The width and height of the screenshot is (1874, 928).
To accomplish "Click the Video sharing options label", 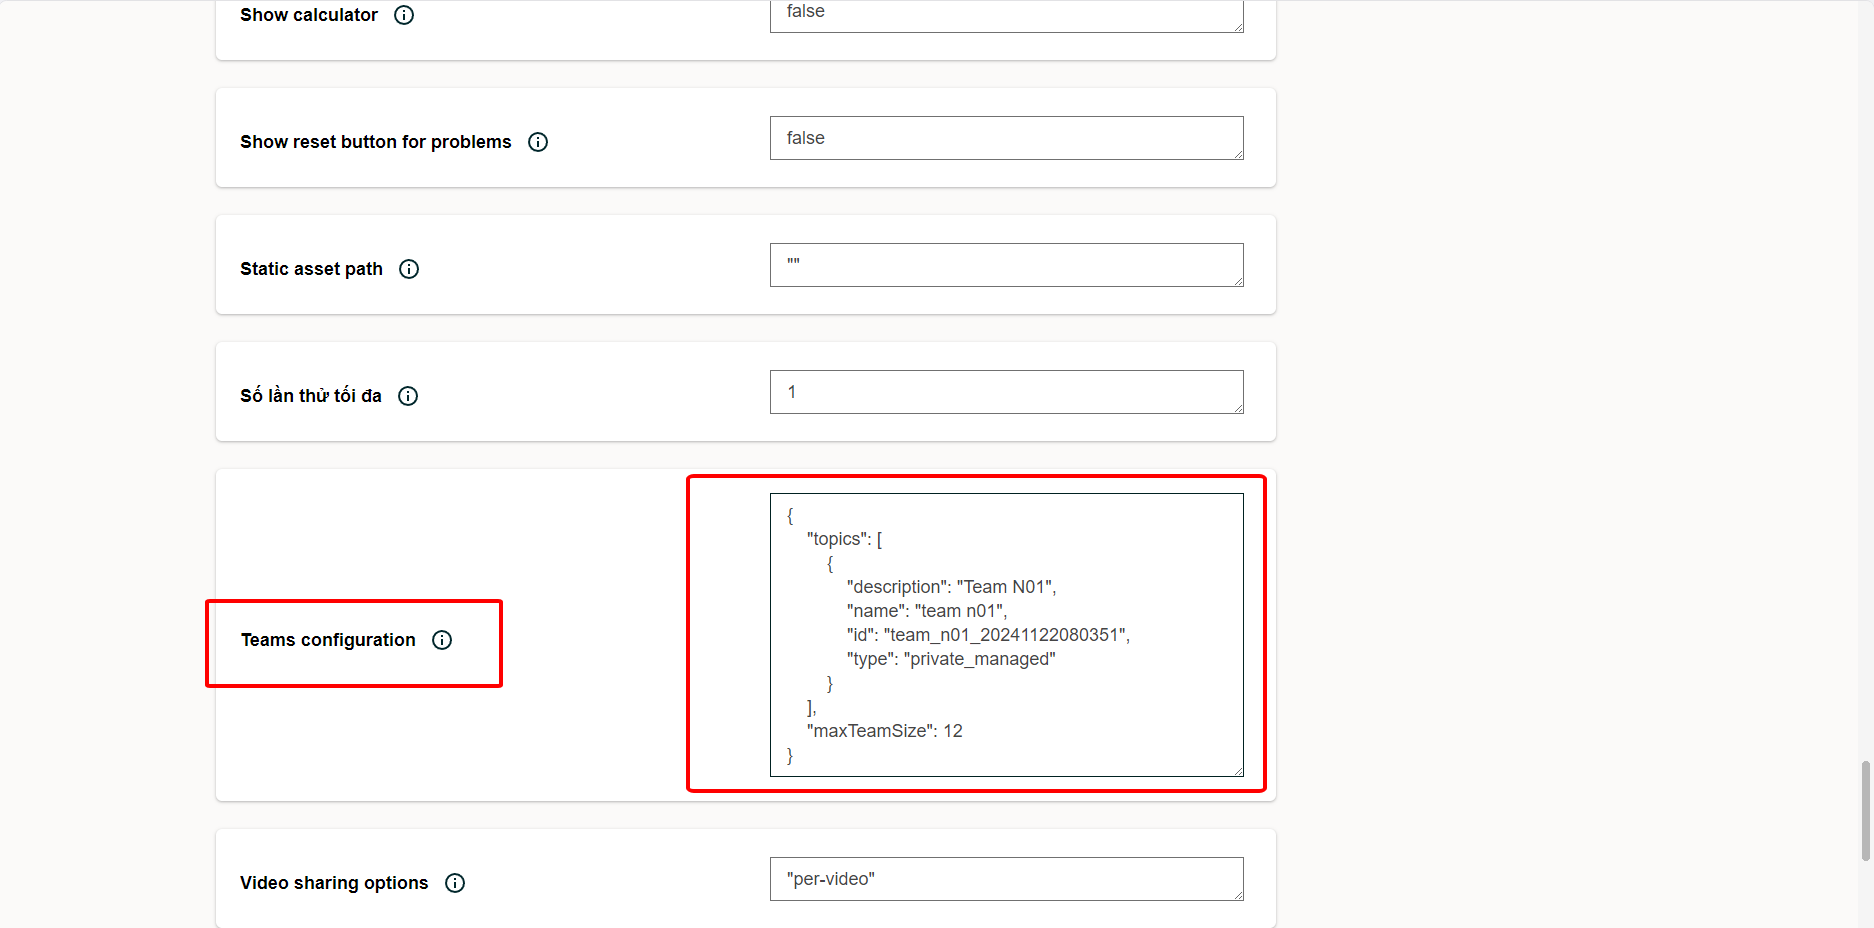I will click(x=334, y=883).
